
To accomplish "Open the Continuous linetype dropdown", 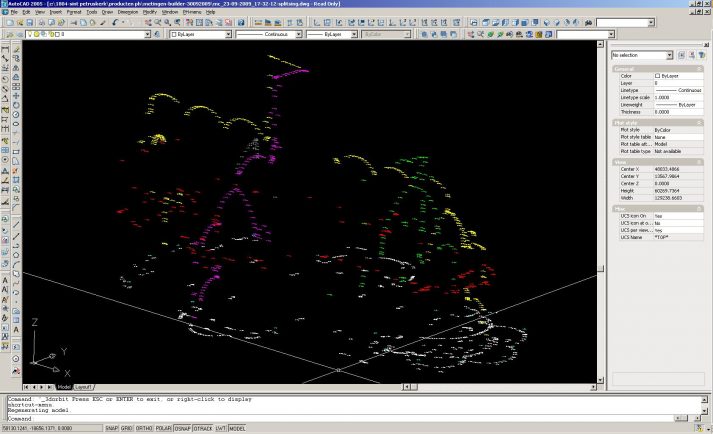I will (299, 35).
